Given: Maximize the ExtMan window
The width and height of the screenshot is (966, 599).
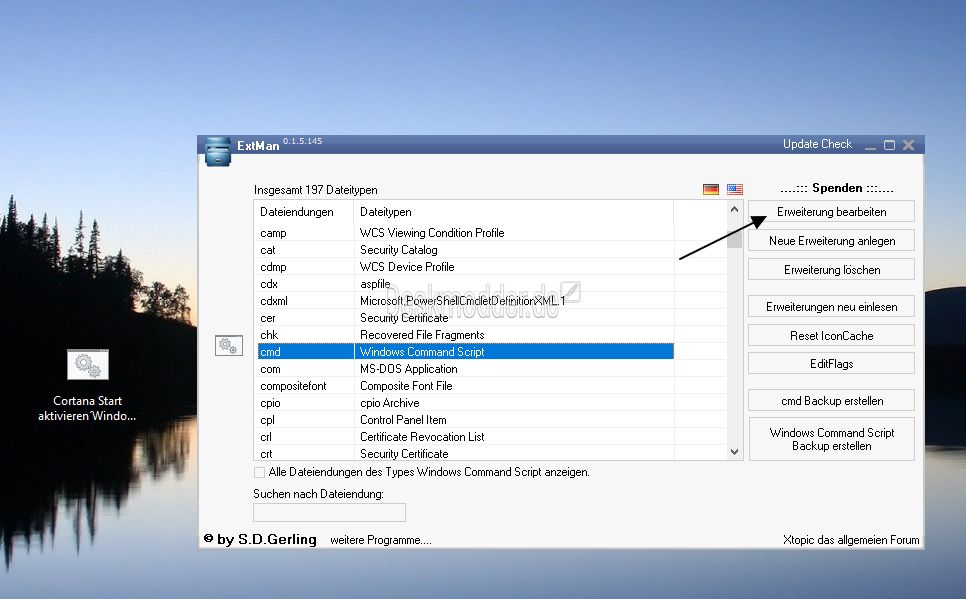Looking at the screenshot, I should [889, 145].
